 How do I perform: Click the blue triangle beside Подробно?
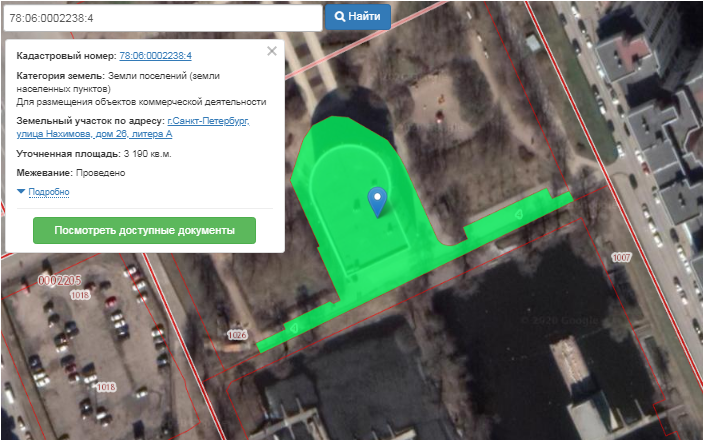(21, 191)
